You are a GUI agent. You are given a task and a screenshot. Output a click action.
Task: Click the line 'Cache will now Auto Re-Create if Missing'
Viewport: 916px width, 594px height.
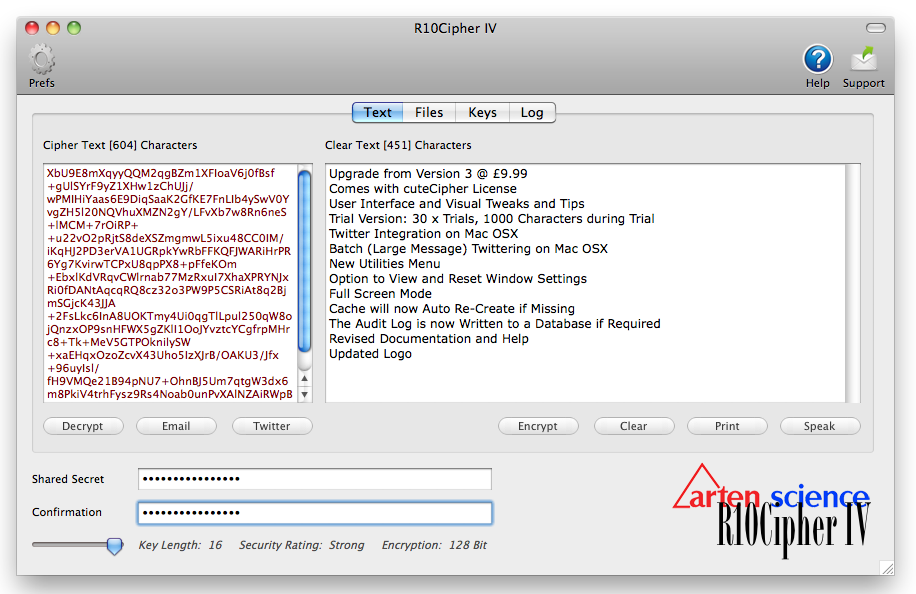pyautogui.click(x=452, y=308)
